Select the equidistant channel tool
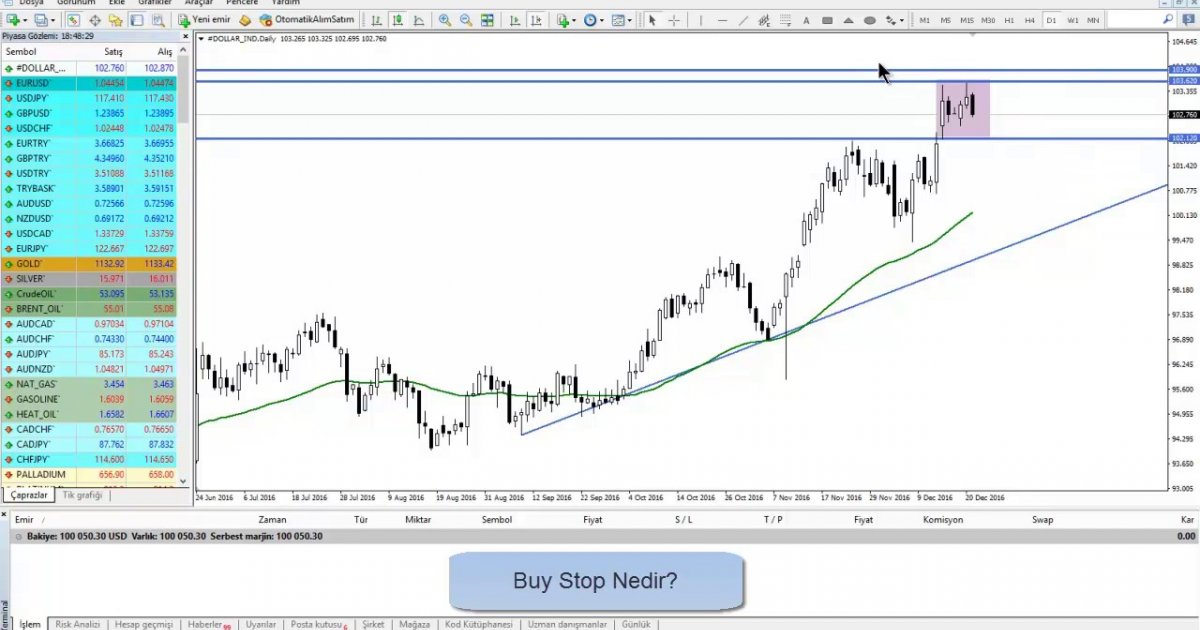1200x630 pixels. click(764, 20)
